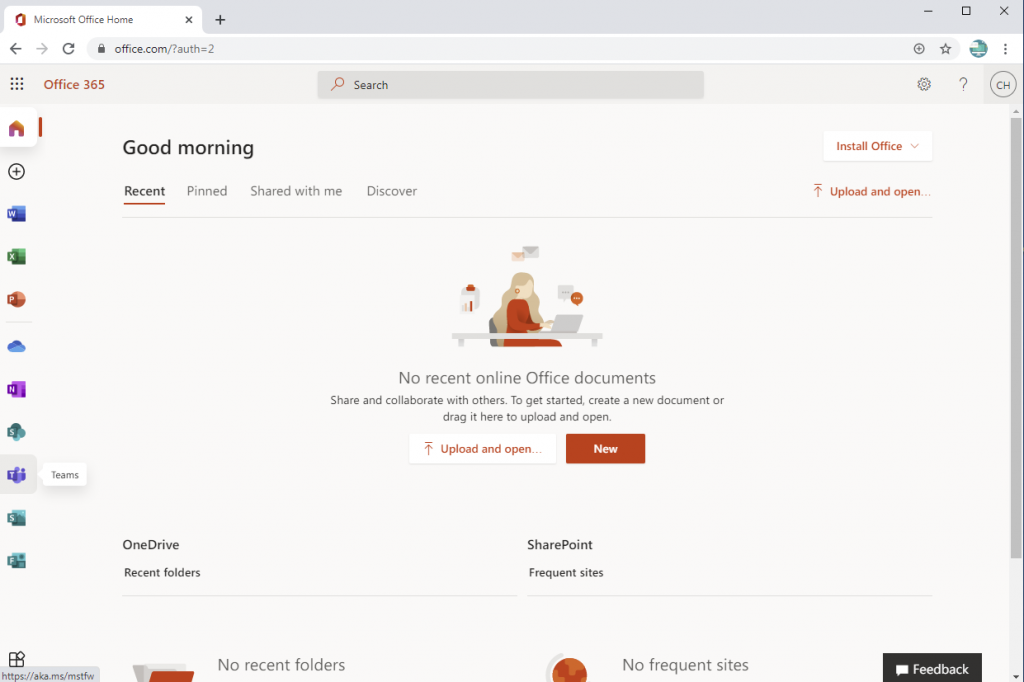Open SharePoint from the left rail
Screen dimensions: 1024x682
(x=16, y=432)
